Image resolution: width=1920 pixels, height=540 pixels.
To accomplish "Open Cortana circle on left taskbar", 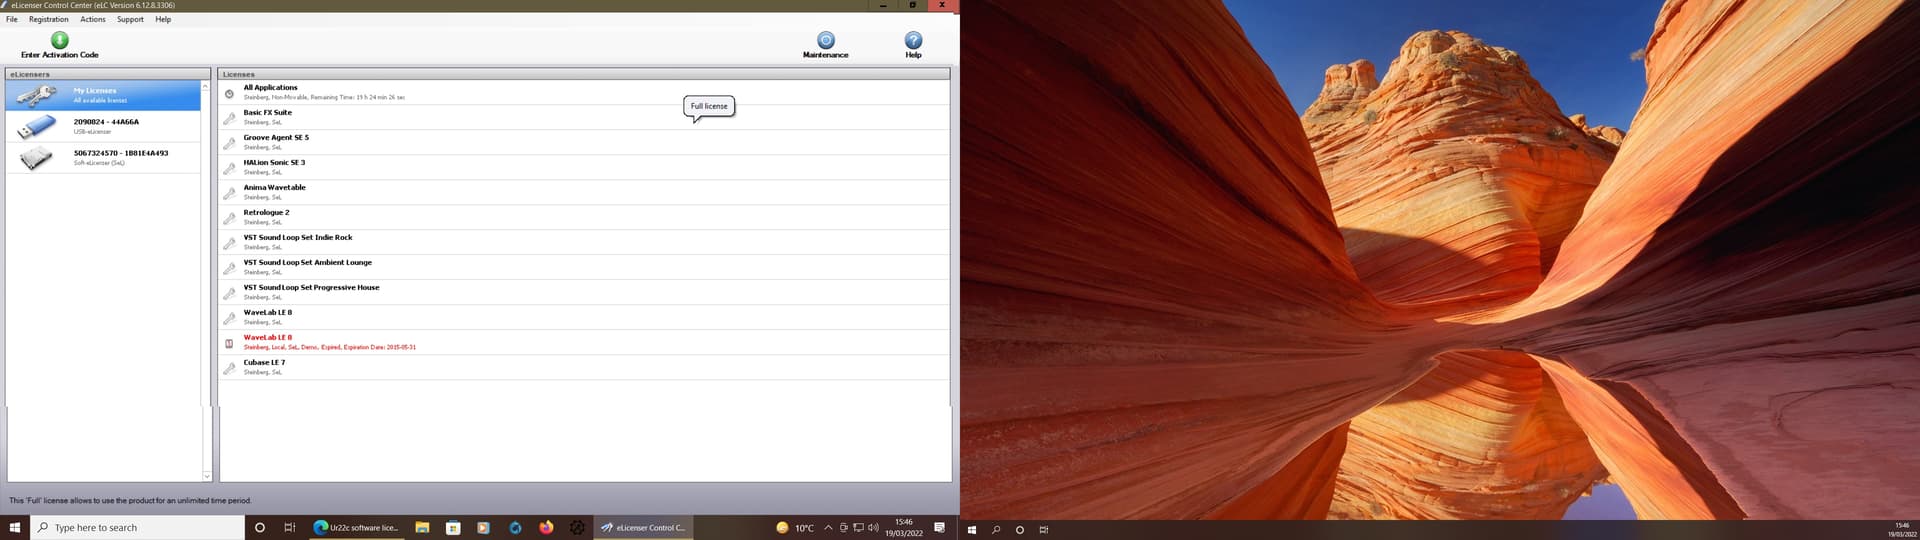I will [260, 528].
